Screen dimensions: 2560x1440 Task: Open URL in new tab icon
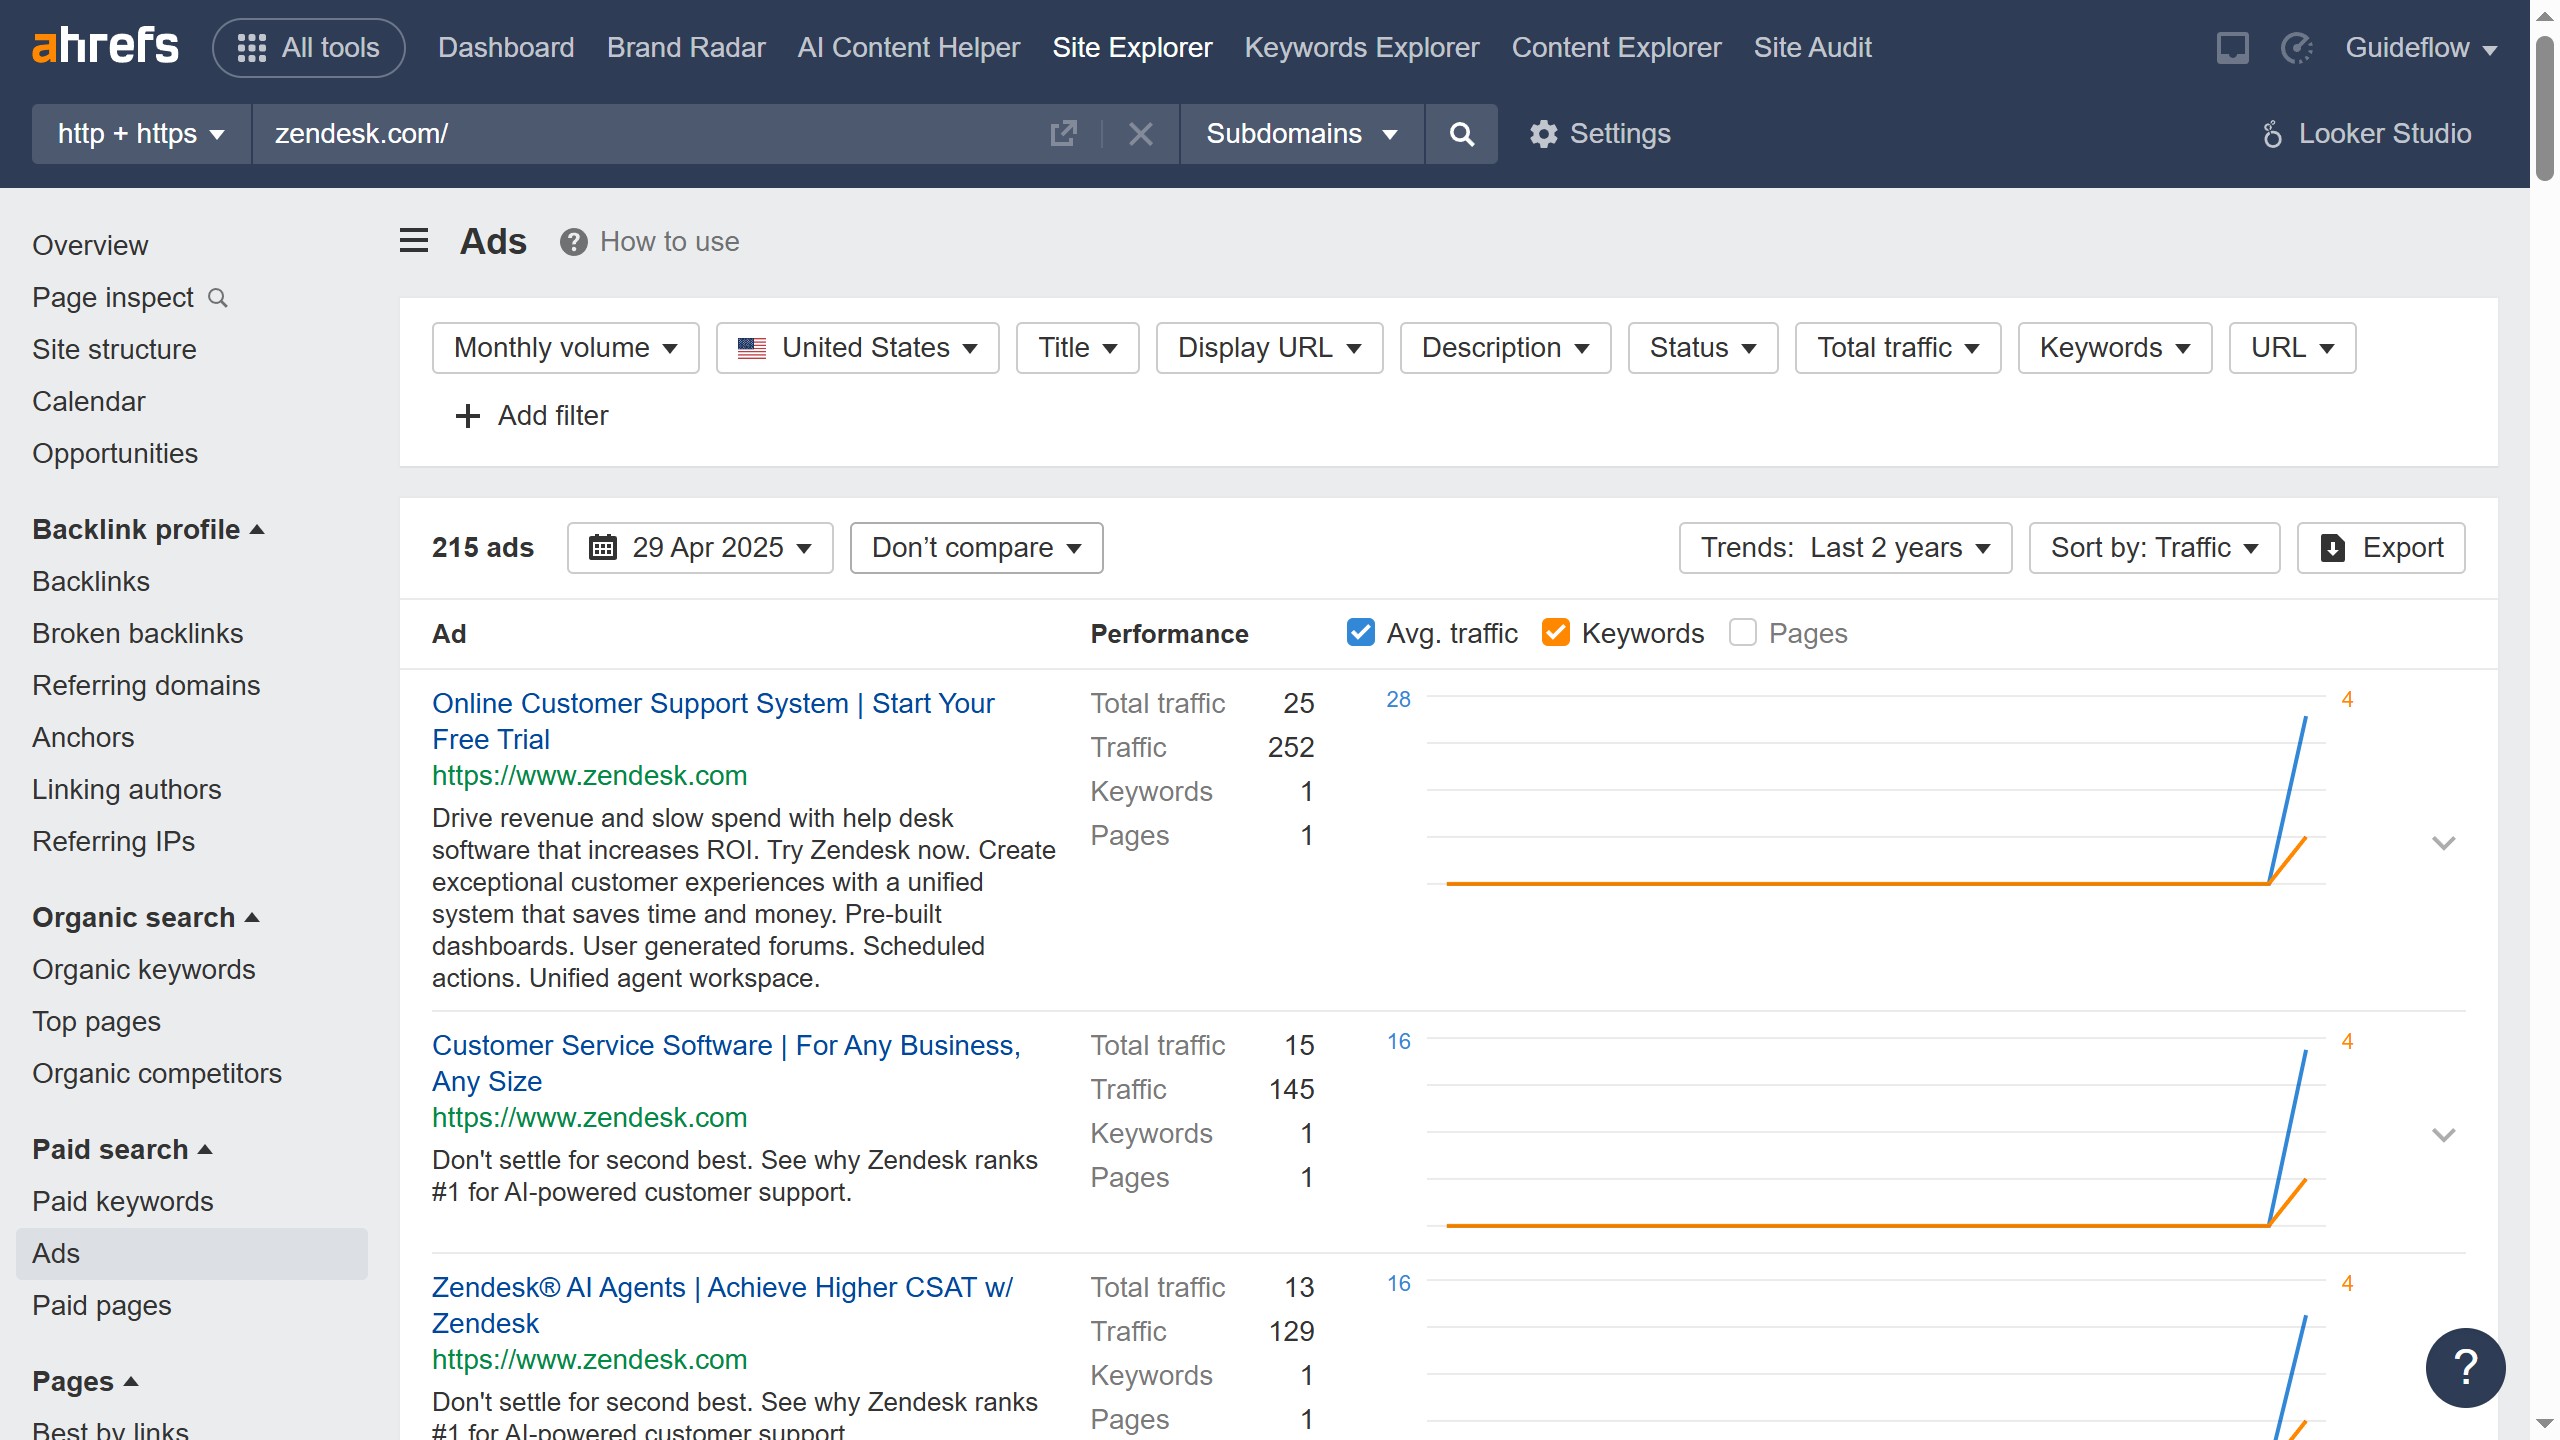(1063, 134)
